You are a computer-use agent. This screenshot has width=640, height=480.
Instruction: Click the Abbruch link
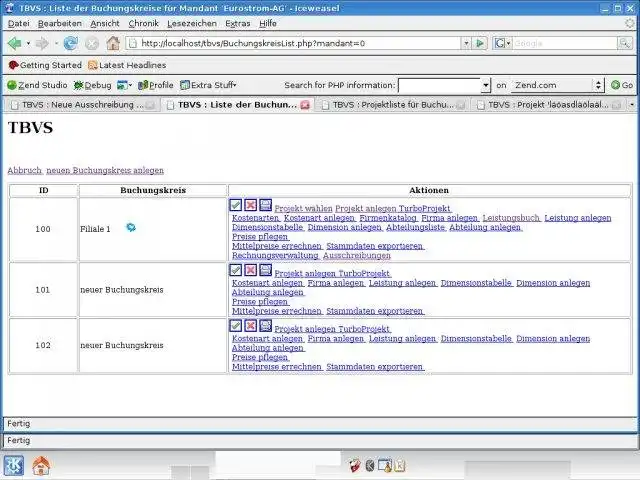pos(24,170)
